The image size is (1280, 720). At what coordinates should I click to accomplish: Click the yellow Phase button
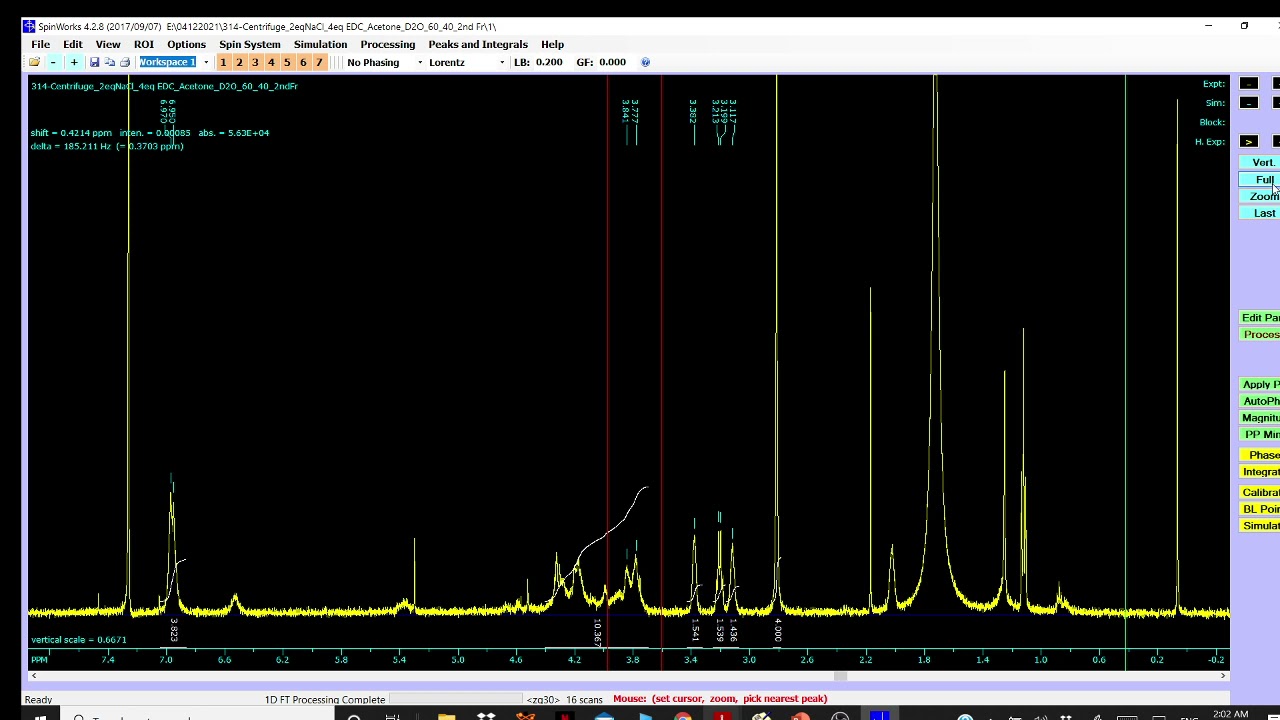1260,455
